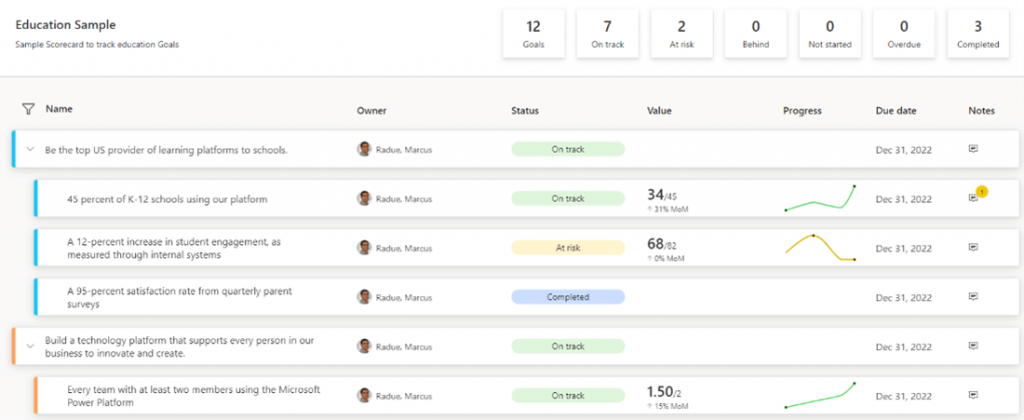Open the filter icon beside Name column

[27, 109]
